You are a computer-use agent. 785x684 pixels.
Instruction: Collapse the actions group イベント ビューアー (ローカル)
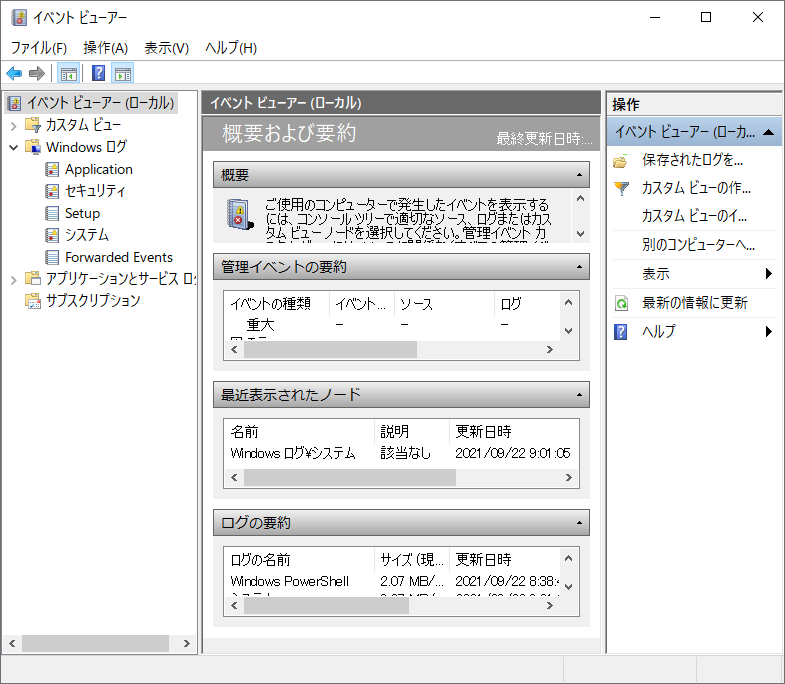tap(768, 132)
